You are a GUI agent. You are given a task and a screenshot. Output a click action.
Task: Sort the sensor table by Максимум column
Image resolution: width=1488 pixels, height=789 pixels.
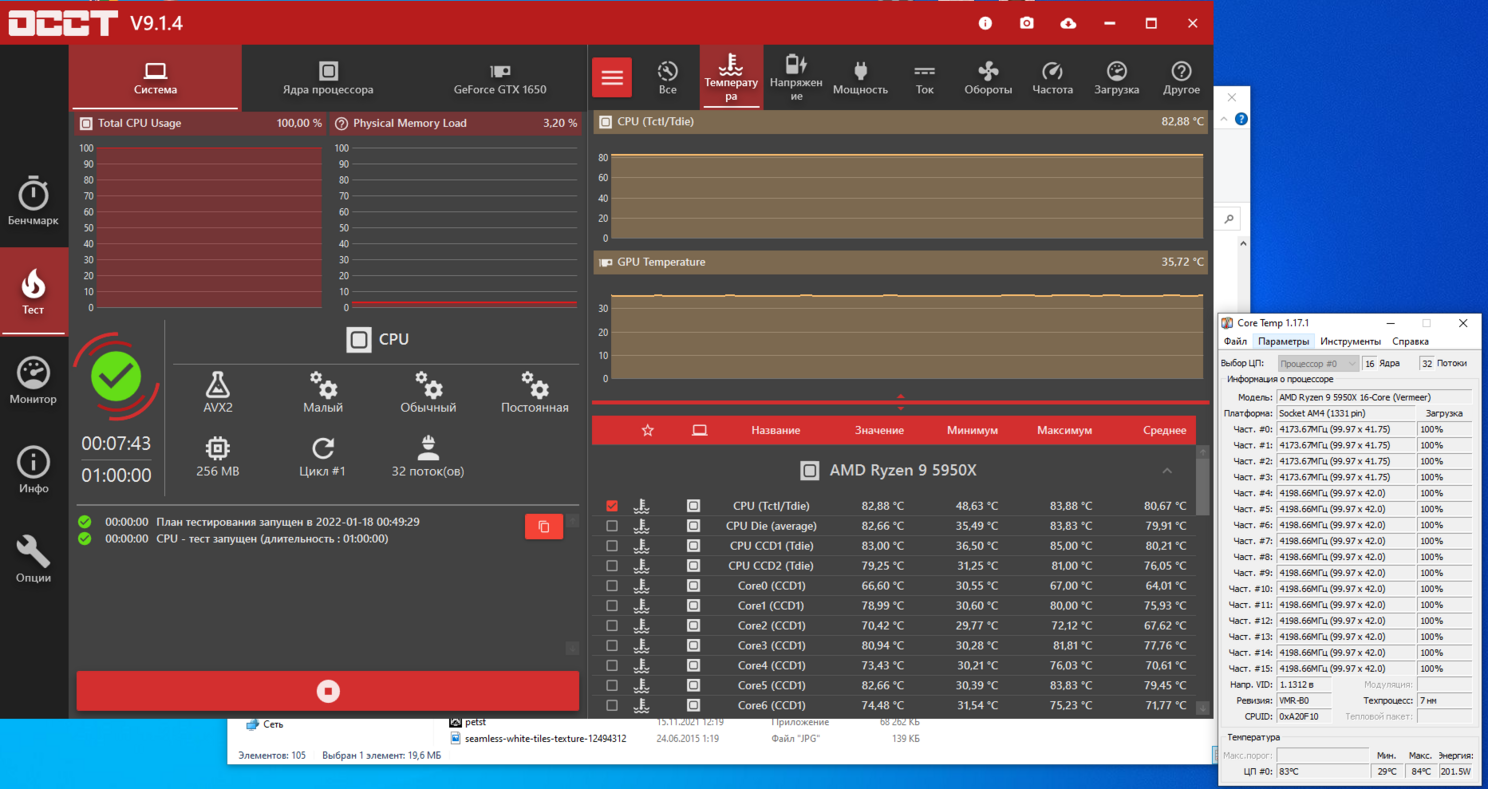point(1064,430)
